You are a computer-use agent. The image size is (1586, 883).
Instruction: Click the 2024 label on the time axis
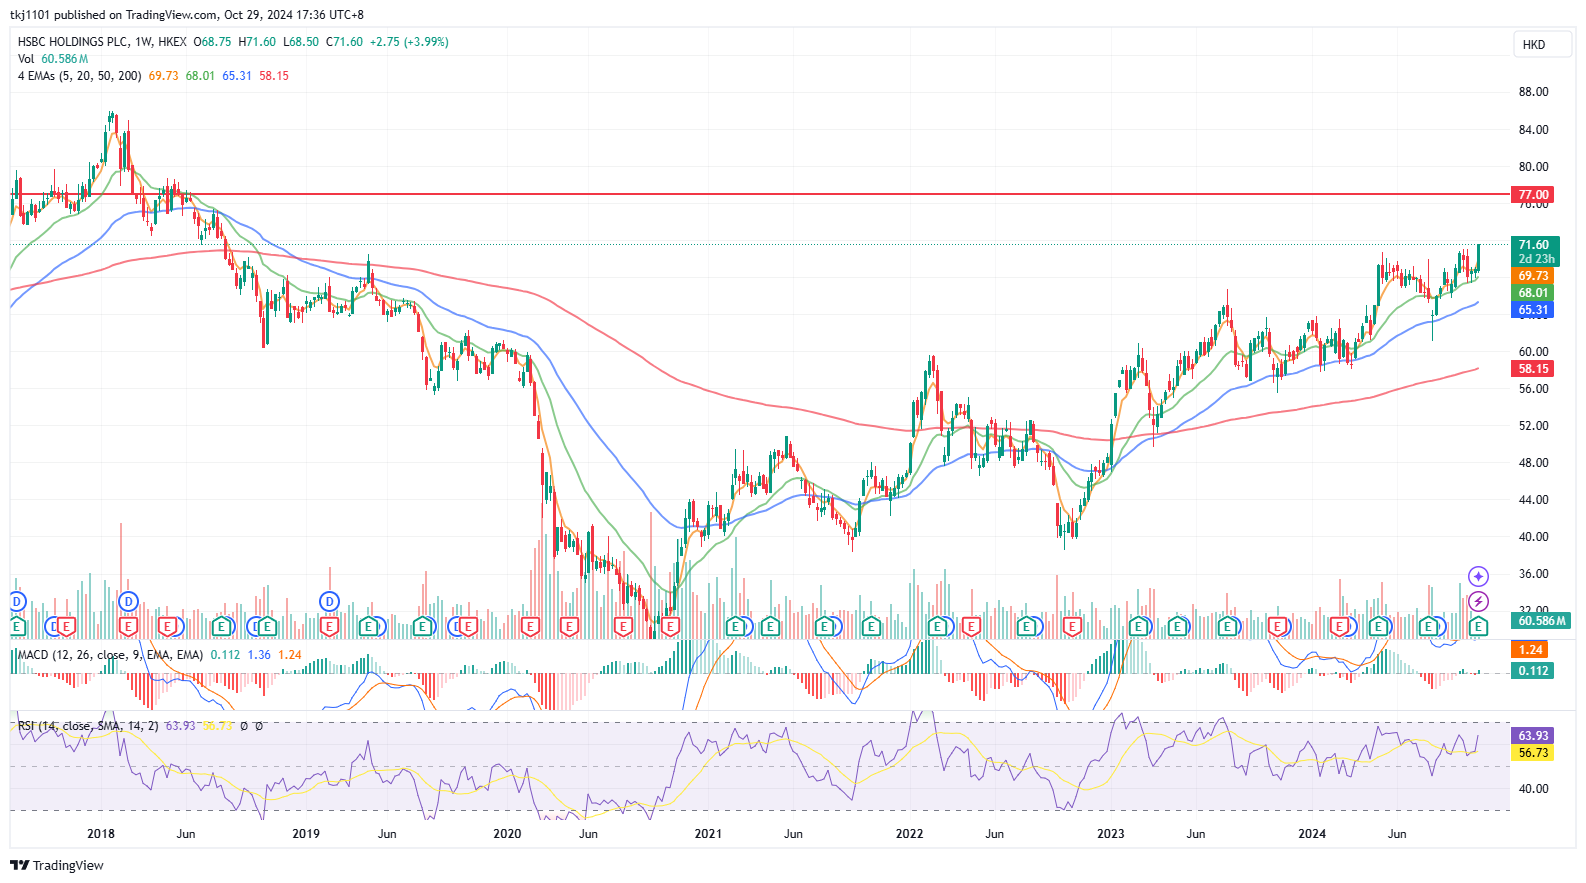1312,834
